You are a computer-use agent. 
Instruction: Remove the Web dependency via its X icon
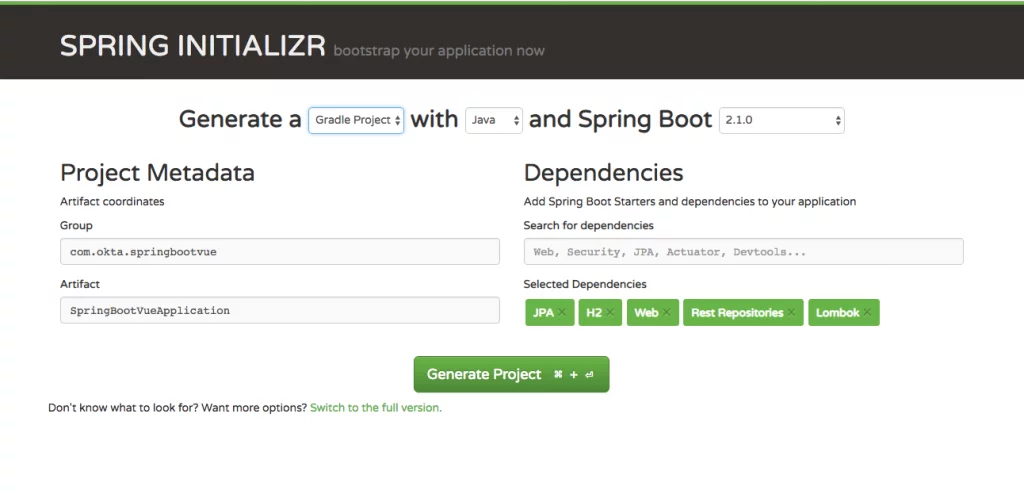pyautogui.click(x=666, y=313)
